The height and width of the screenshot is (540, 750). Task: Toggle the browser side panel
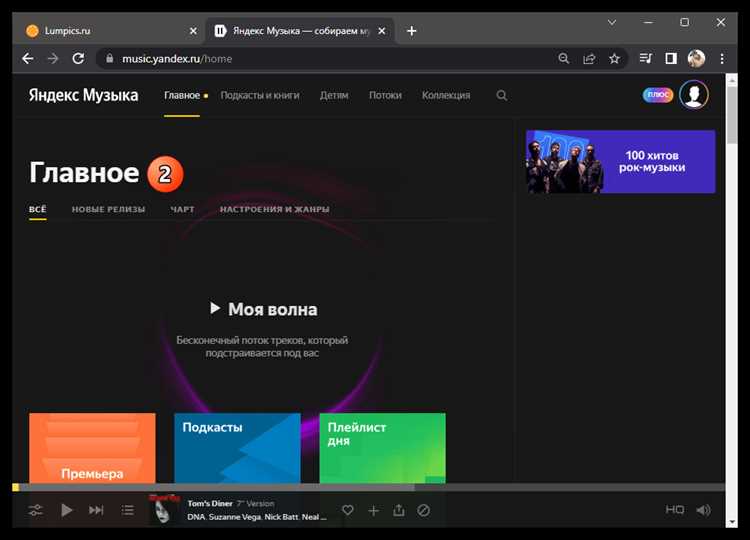click(671, 59)
